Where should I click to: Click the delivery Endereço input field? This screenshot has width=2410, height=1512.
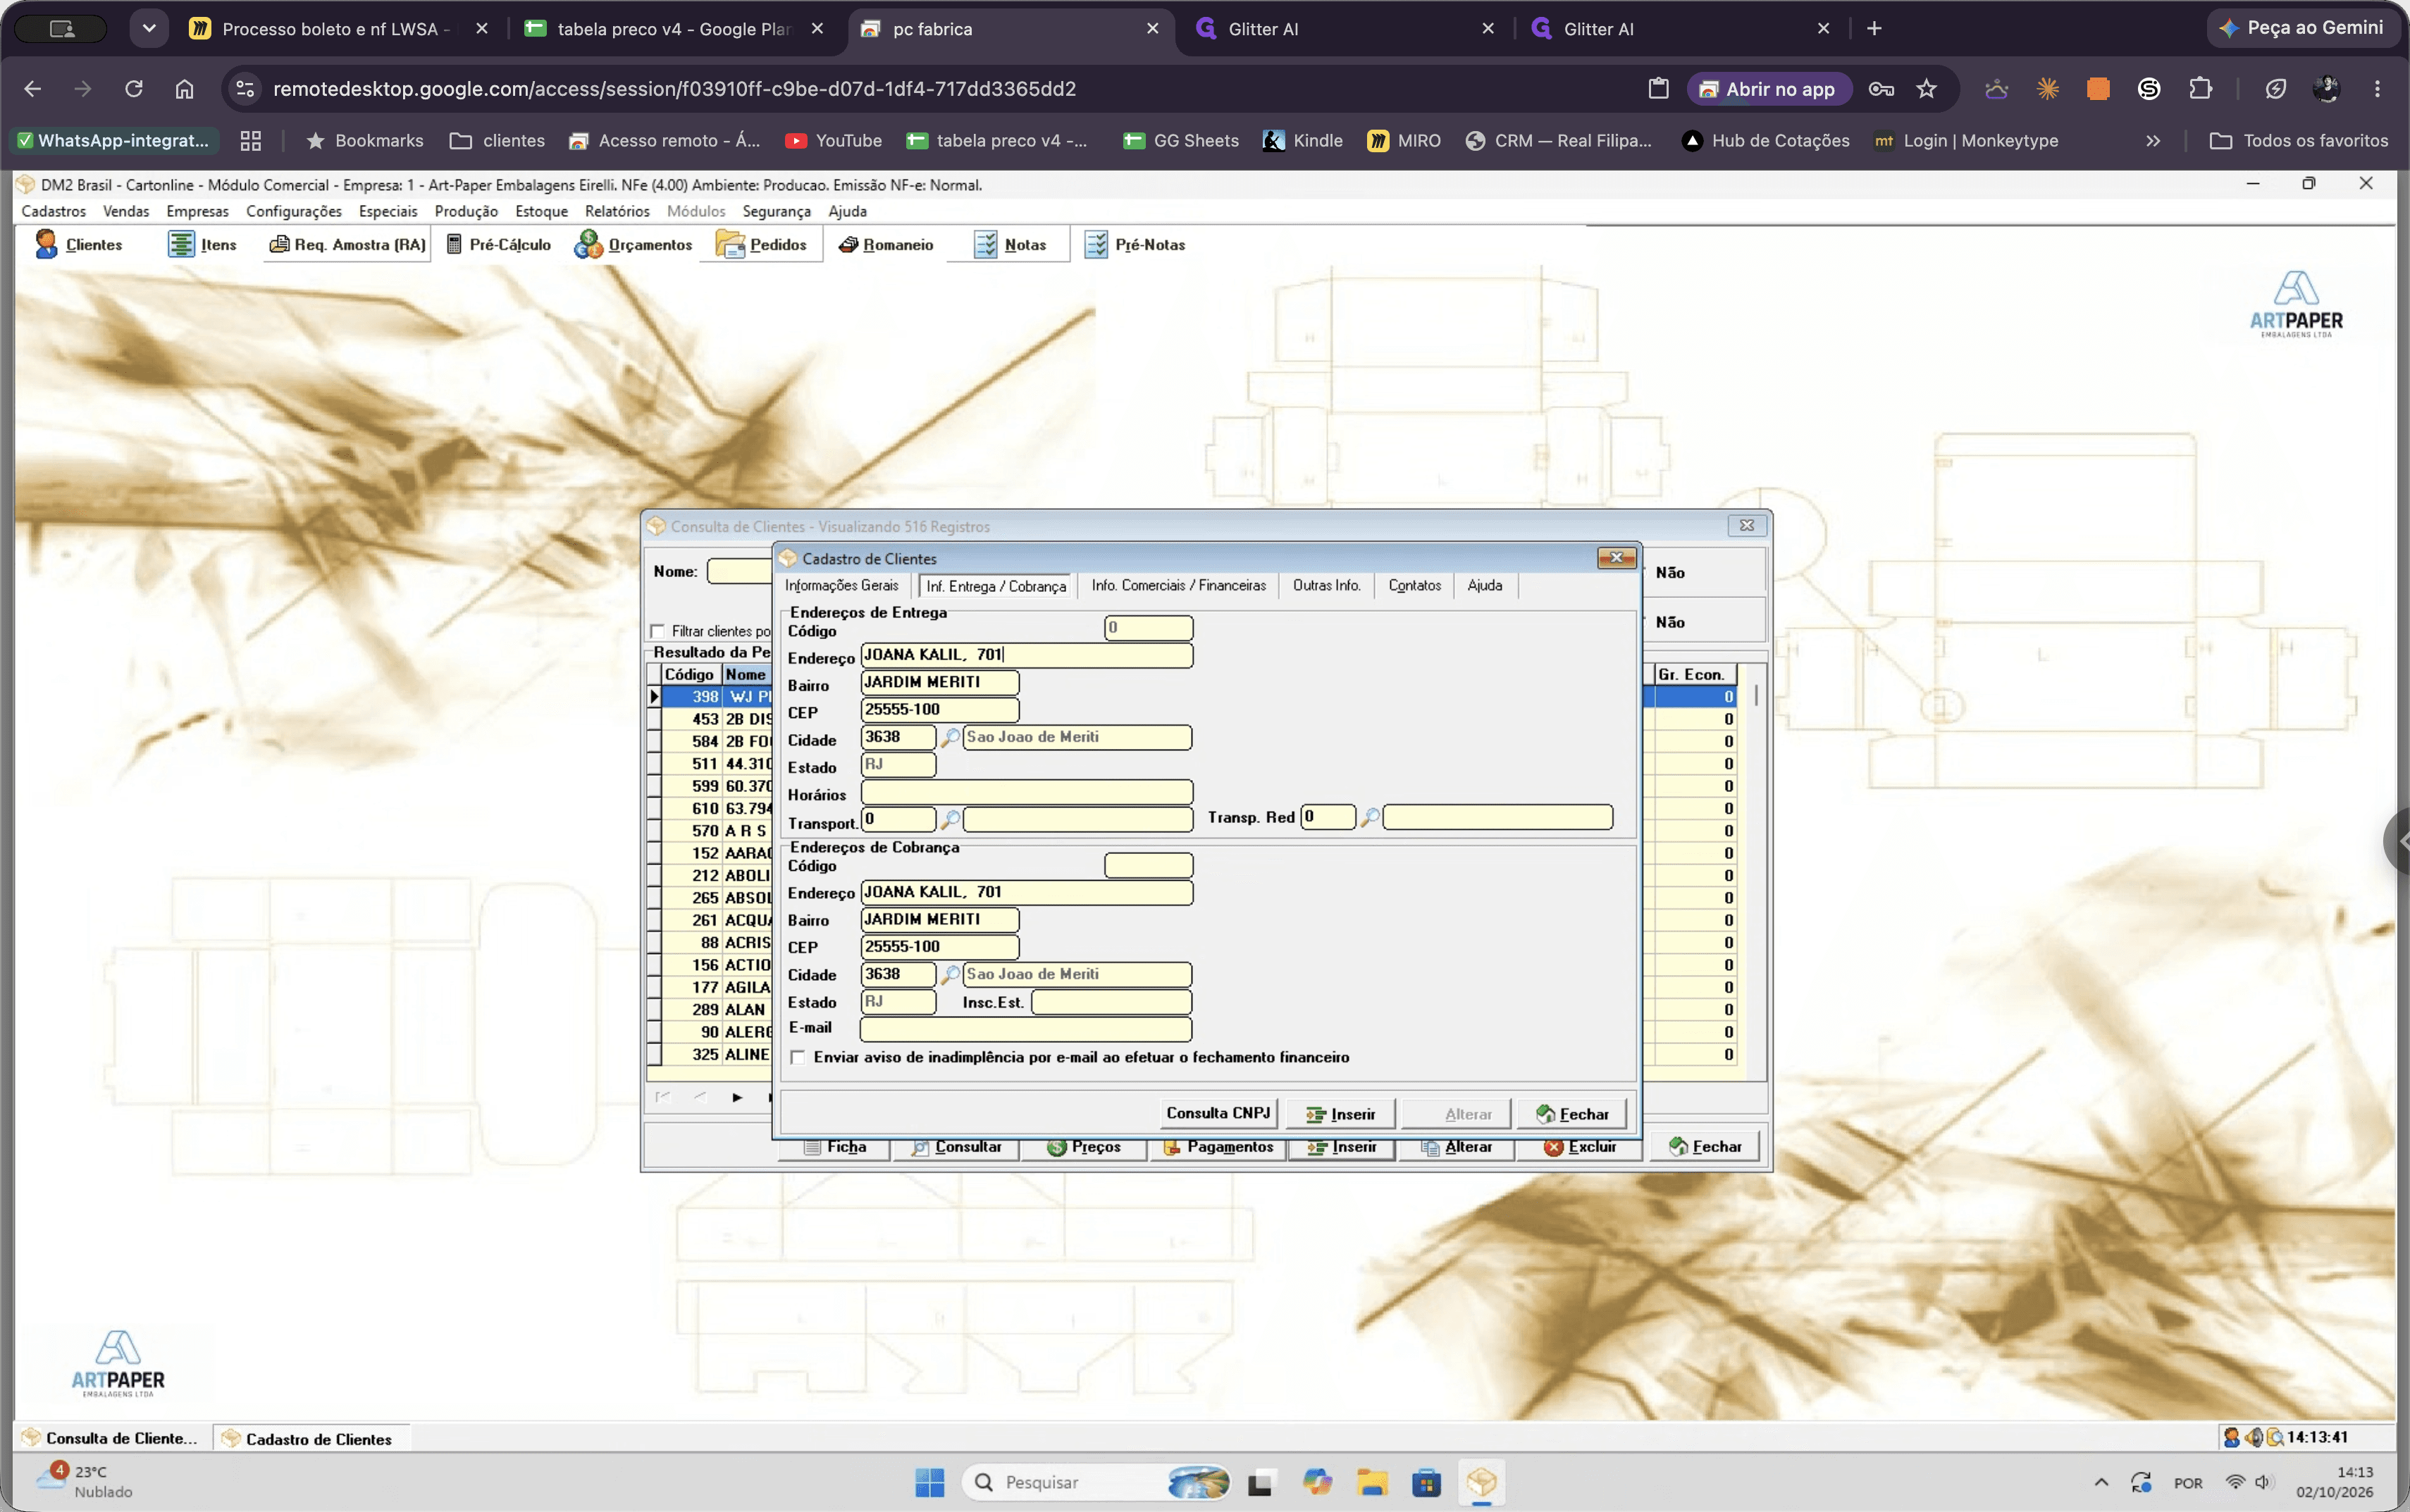[1026, 656]
